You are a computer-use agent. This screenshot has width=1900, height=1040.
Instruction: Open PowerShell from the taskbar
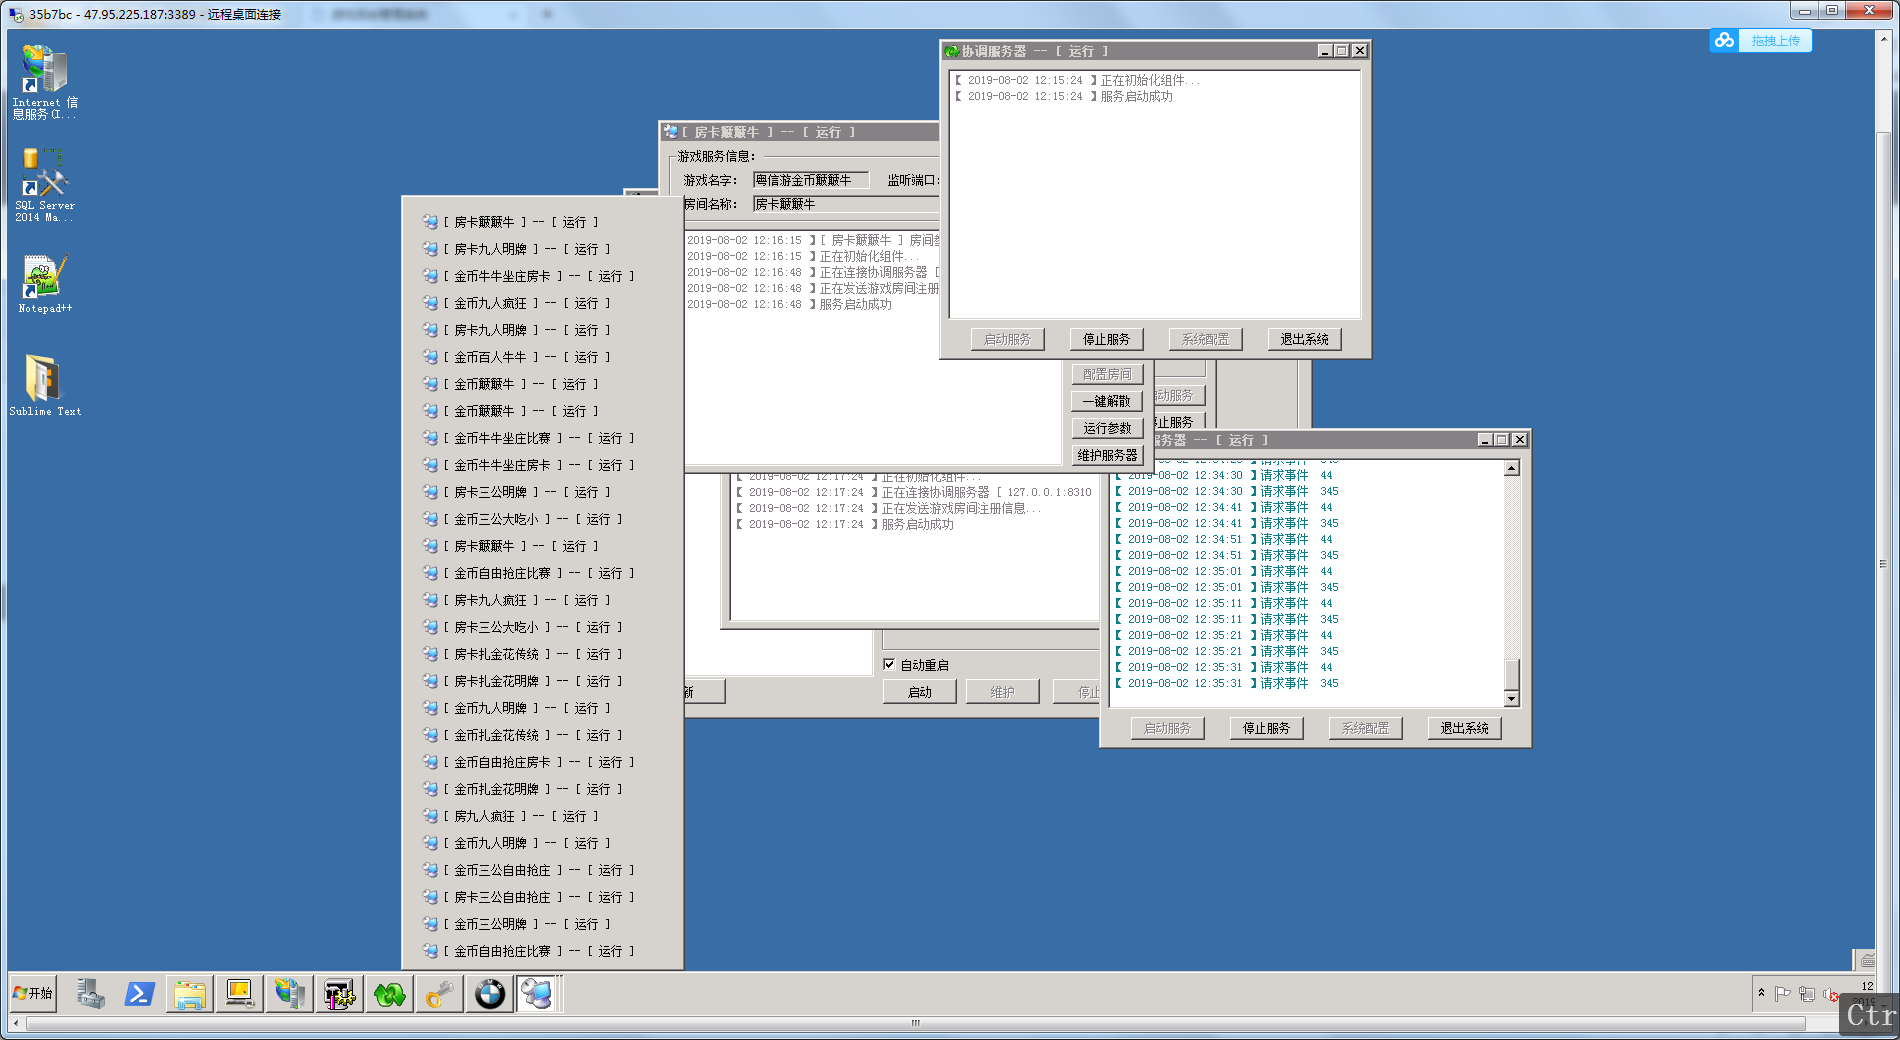tap(139, 994)
